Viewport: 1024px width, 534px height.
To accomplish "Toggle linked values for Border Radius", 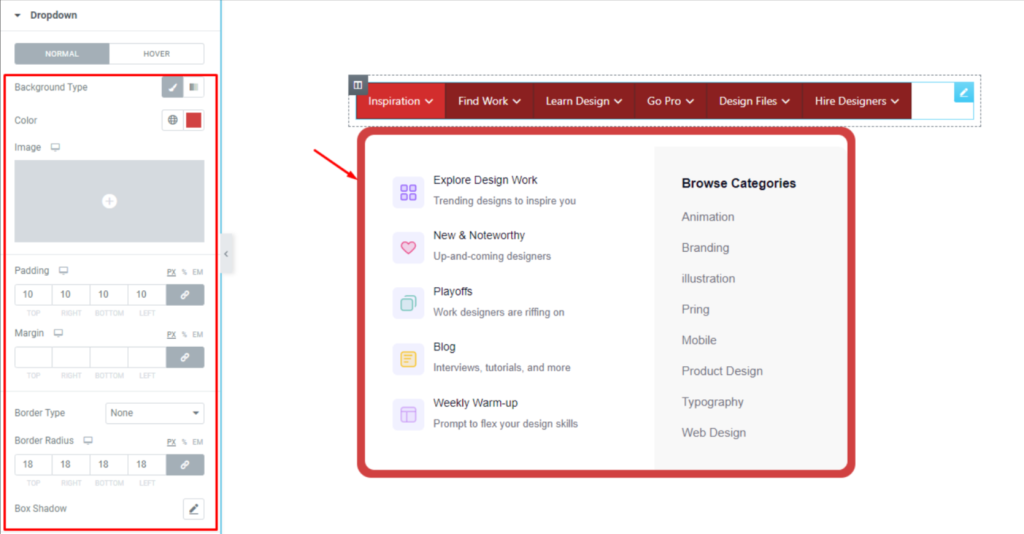I will 185,465.
